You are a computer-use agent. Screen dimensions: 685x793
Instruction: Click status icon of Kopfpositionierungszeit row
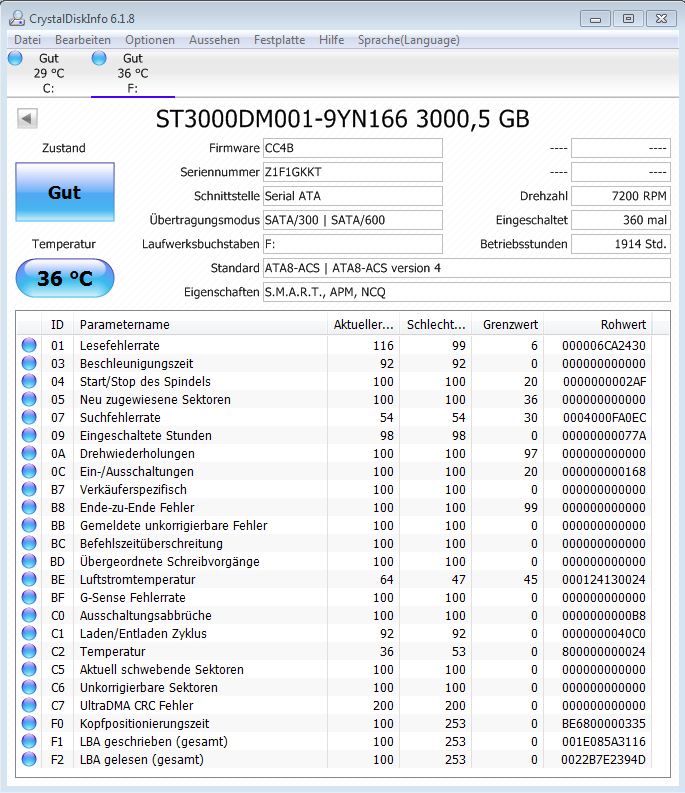coord(29,723)
